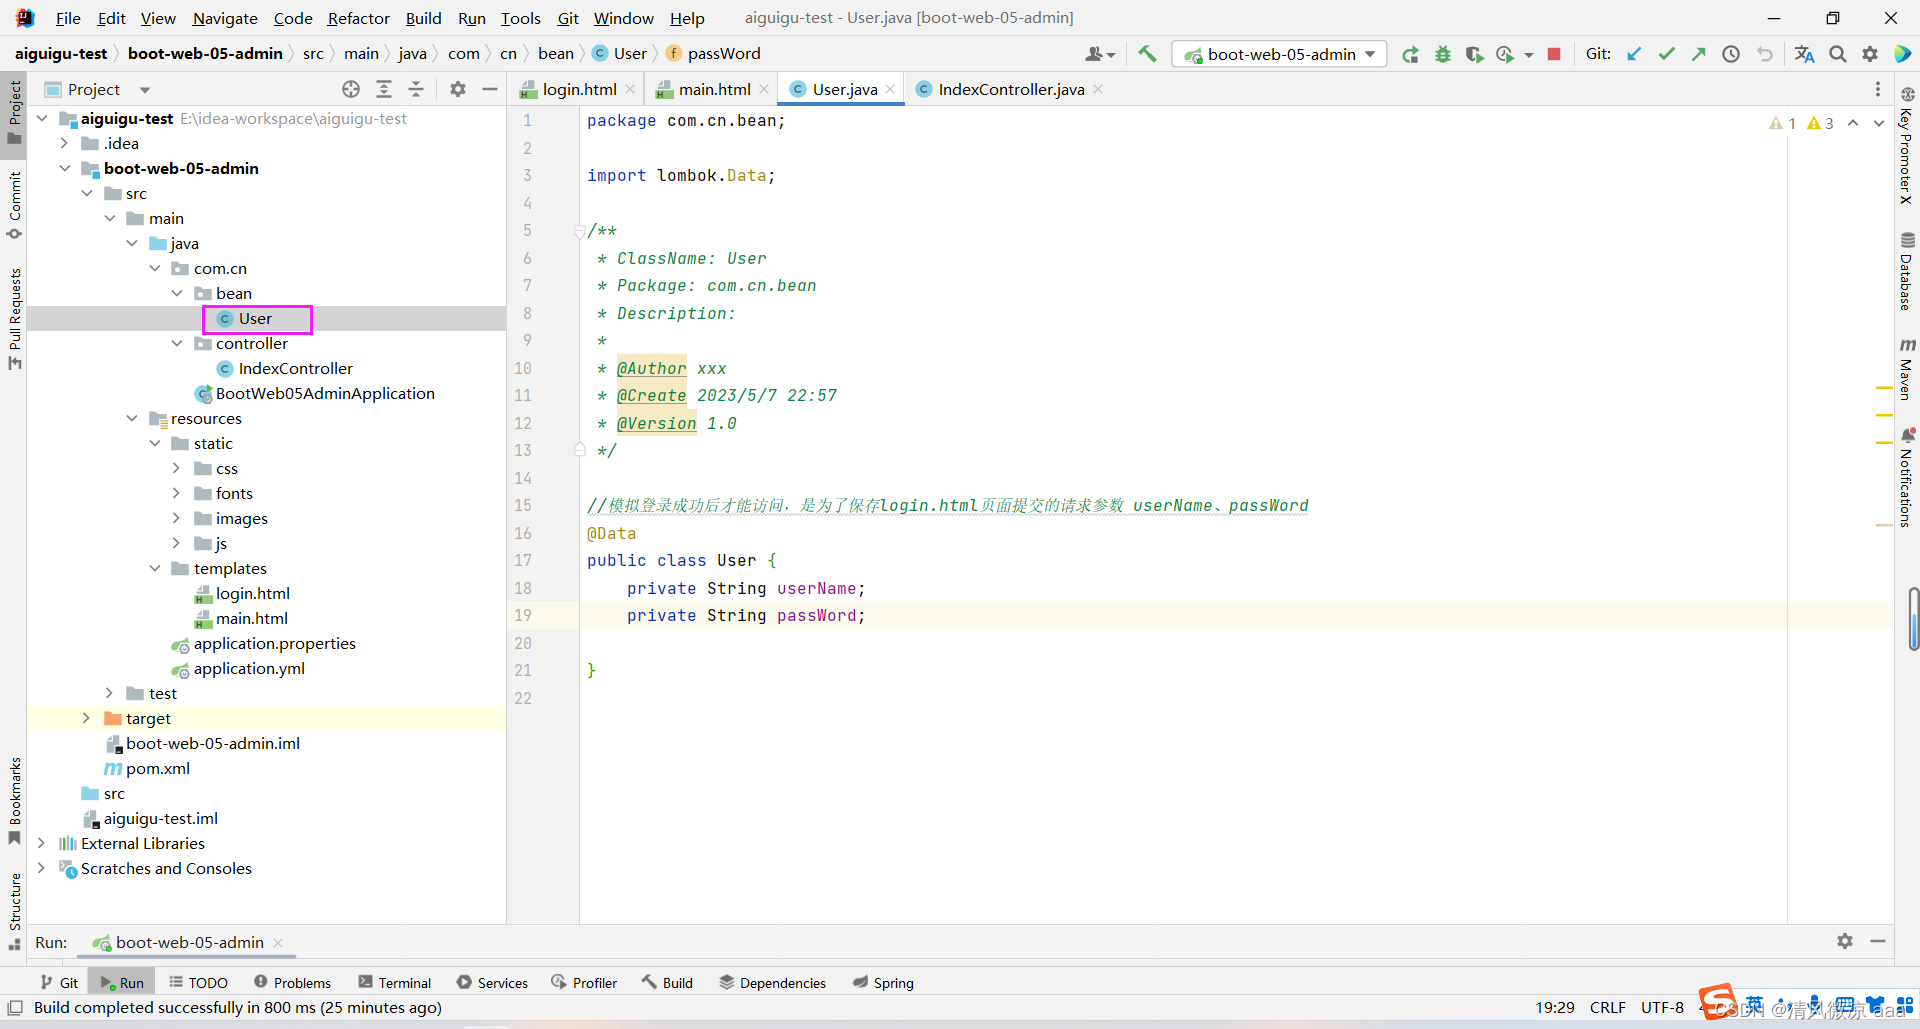Expand the .idea folder
Viewport: 1920px width, 1029px height.
click(64, 143)
